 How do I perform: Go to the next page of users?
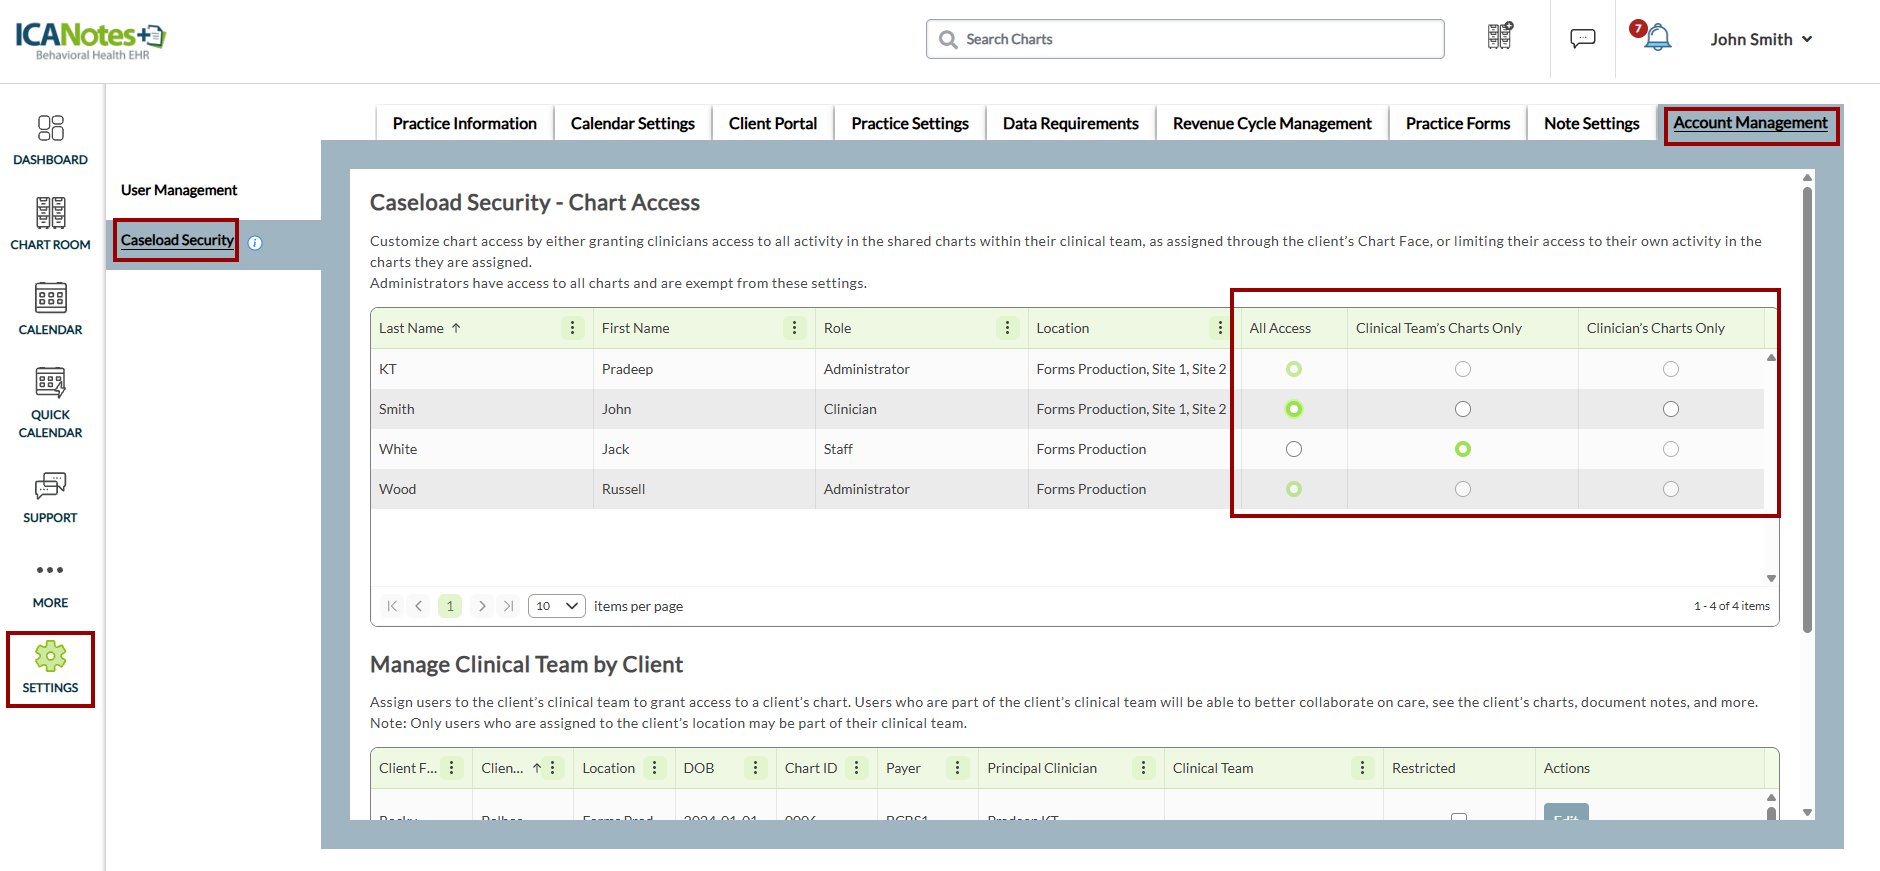[x=482, y=606]
